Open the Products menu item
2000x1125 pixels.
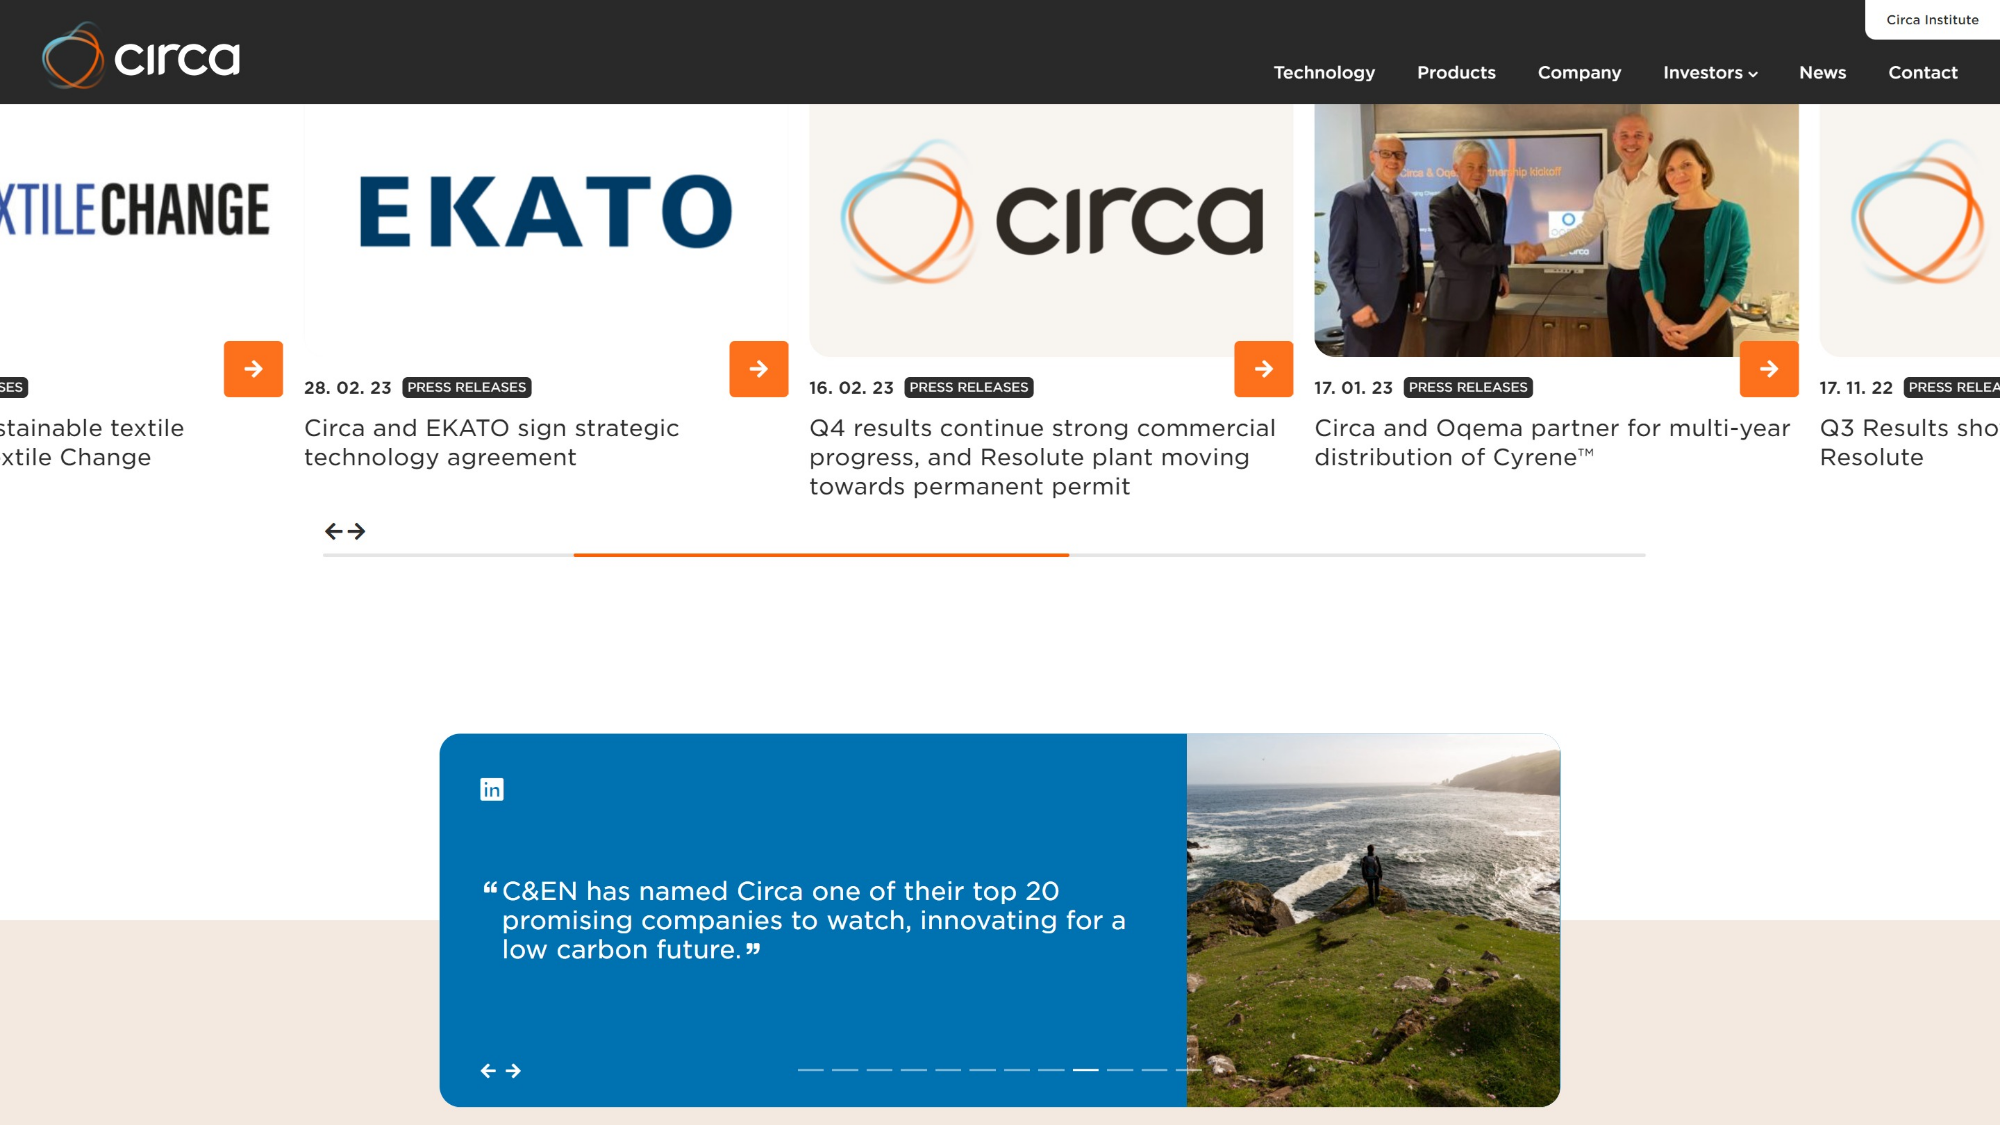tap(1456, 73)
